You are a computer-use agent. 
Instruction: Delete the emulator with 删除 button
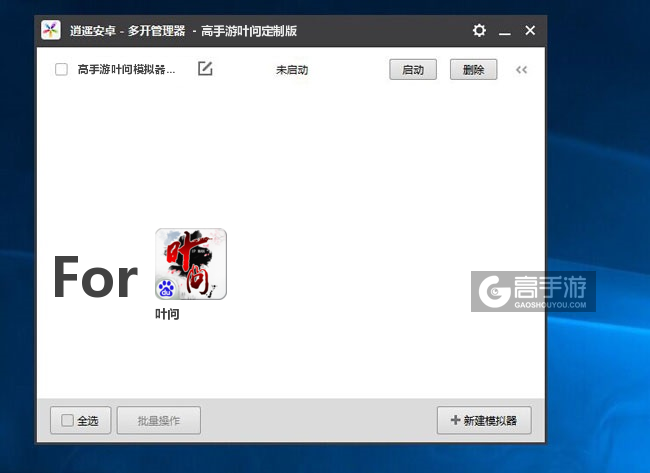pos(473,69)
